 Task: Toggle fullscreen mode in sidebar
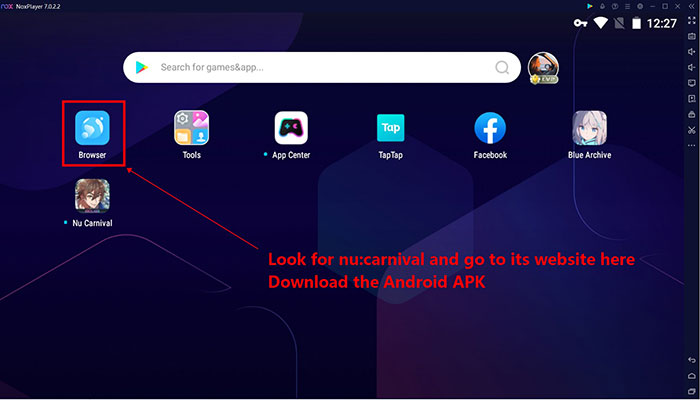(692, 21)
